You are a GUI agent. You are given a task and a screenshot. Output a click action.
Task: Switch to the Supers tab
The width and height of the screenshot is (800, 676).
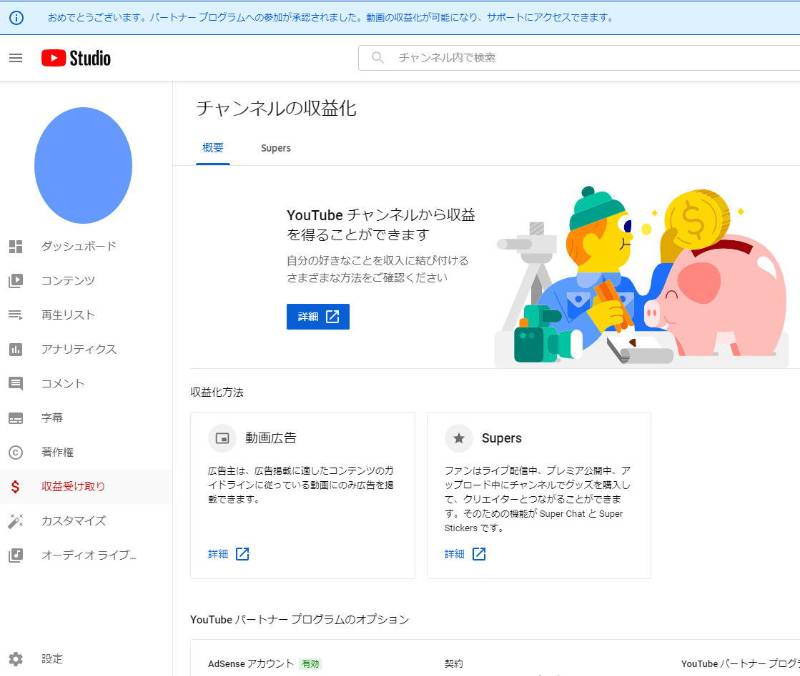pos(276,148)
